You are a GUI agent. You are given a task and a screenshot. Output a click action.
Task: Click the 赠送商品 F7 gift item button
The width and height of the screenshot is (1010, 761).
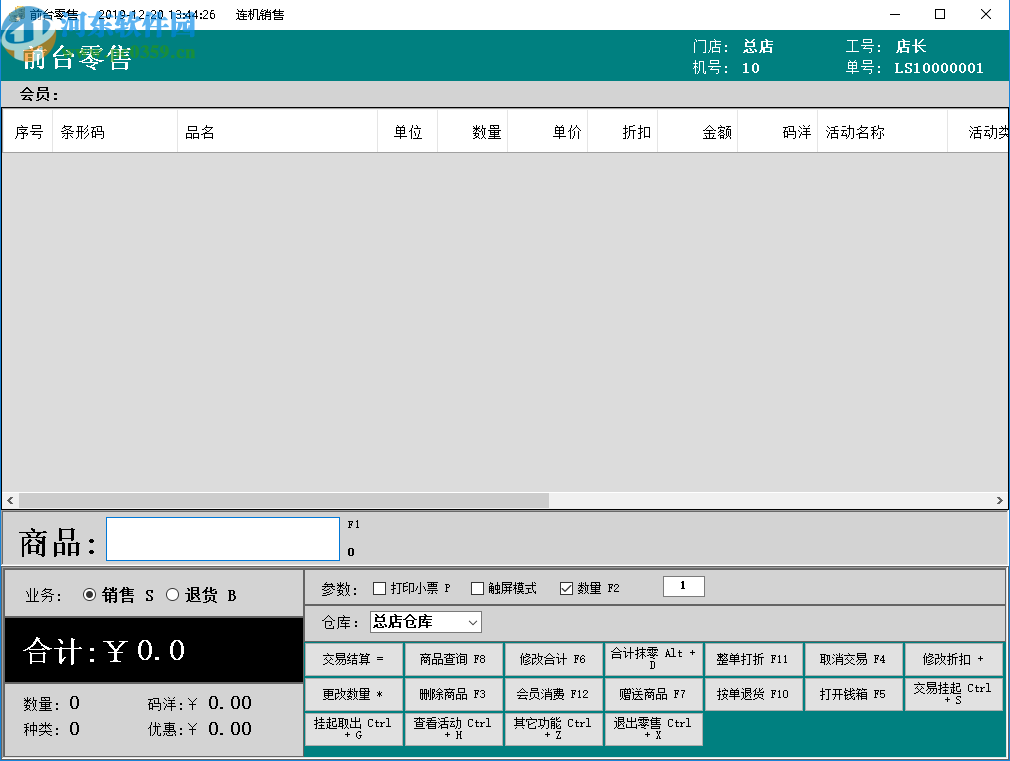click(653, 694)
